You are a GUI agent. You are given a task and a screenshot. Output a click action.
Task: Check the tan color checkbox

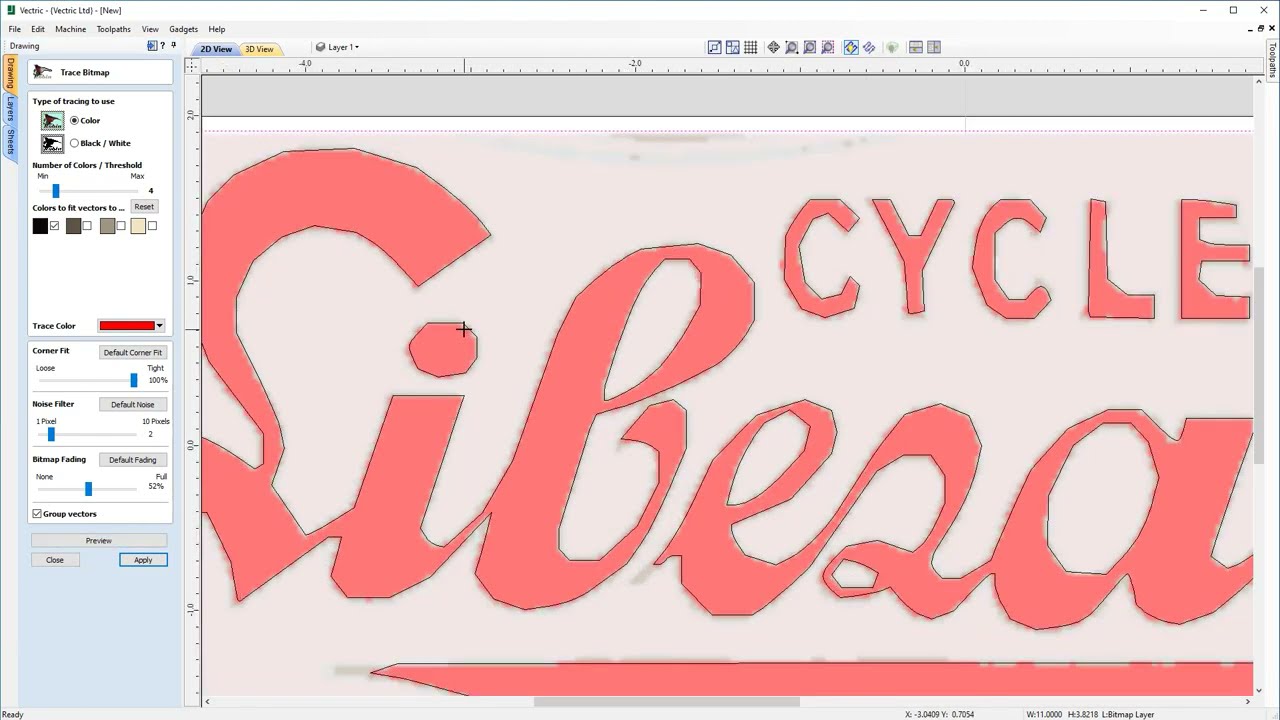121,226
